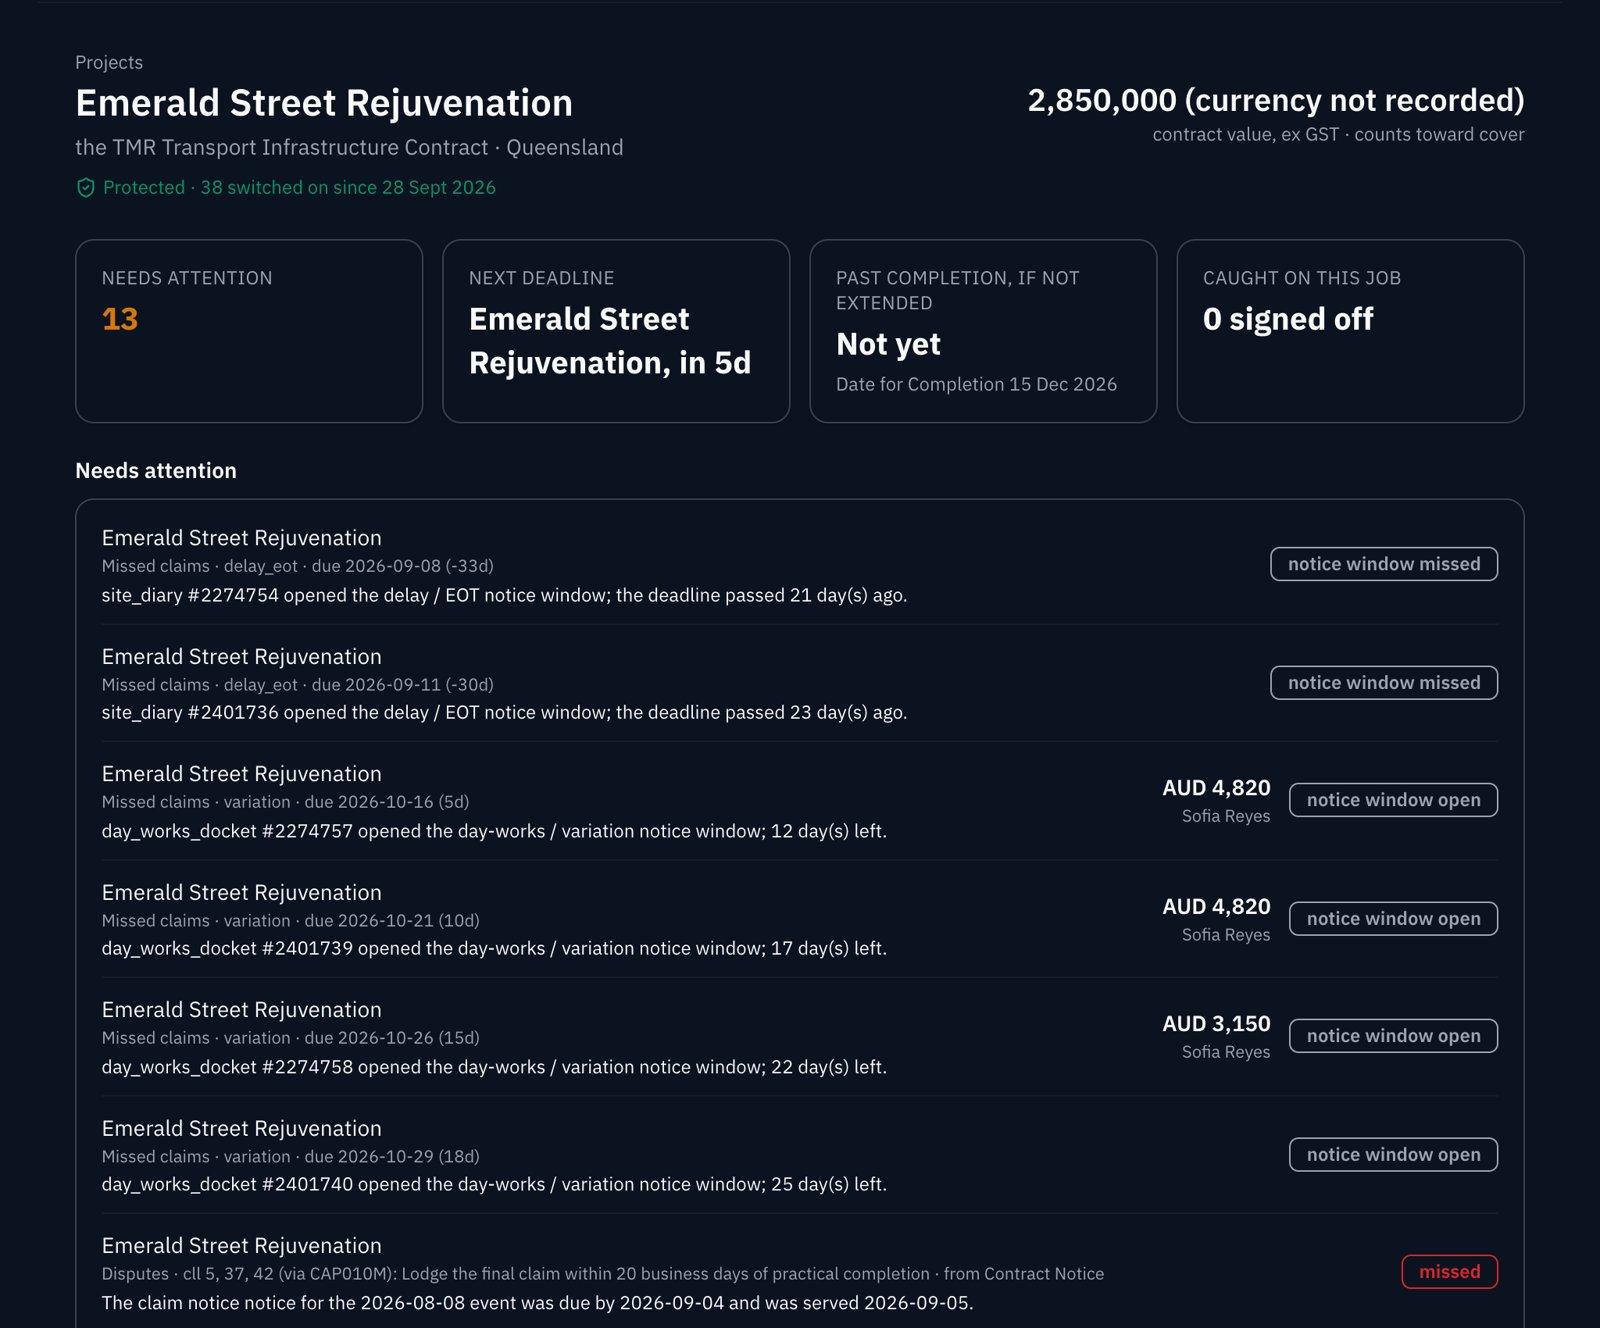Select the Emerald Street Rejuvenation page heading
Screen dimensions: 1600x1328
[x=324, y=103]
